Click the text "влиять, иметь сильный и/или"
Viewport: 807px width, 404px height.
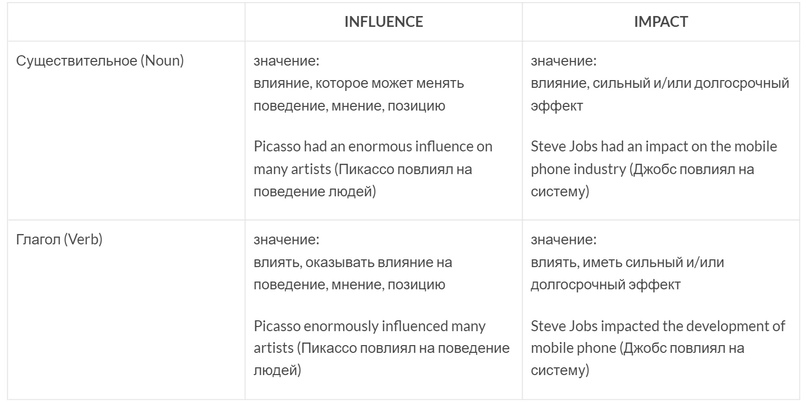(x=627, y=262)
